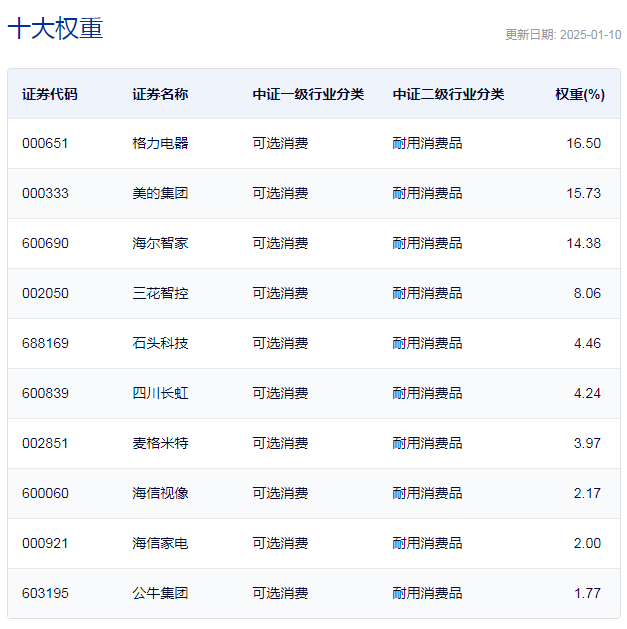Select security code 600060
Image resolution: width=627 pixels, height=629 pixels.
click(45, 493)
